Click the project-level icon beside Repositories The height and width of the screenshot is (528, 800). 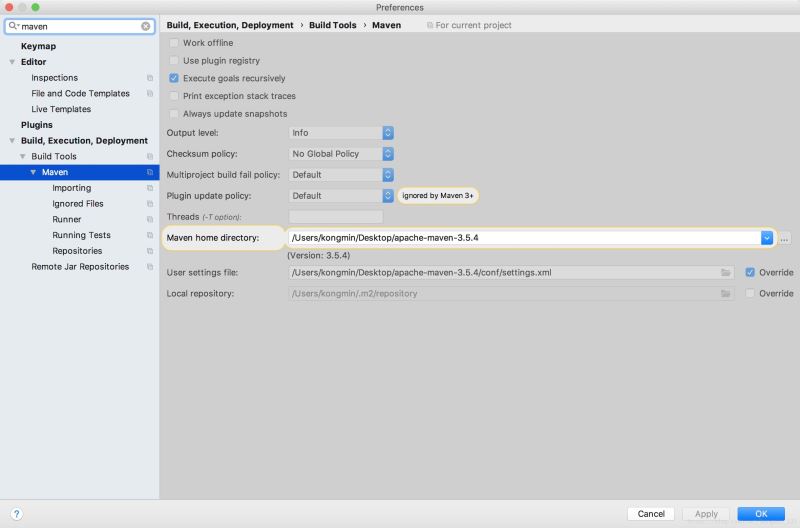pos(150,251)
